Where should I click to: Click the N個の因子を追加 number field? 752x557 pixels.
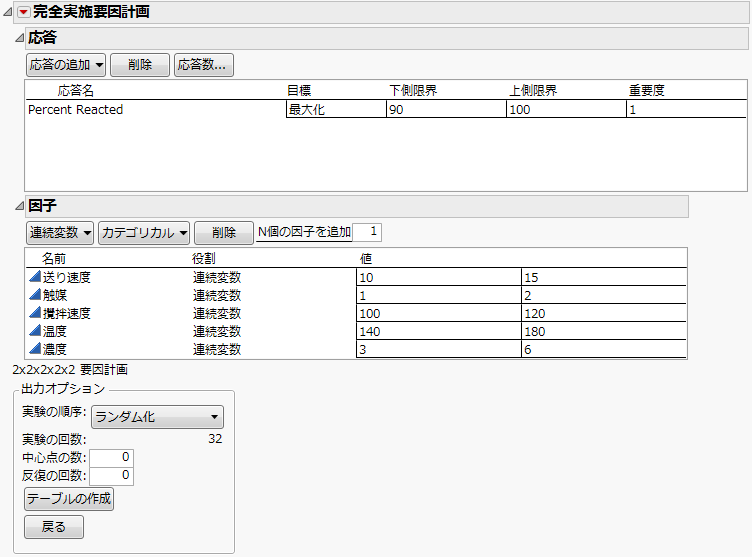click(x=367, y=232)
